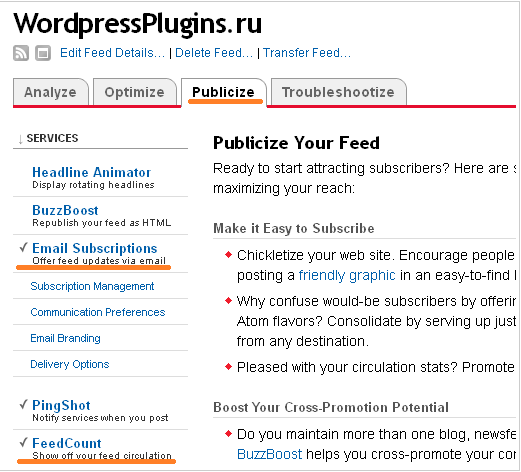521x472 pixels.
Task: Click the RSS feed icon
Action: pyautogui.click(x=21, y=53)
